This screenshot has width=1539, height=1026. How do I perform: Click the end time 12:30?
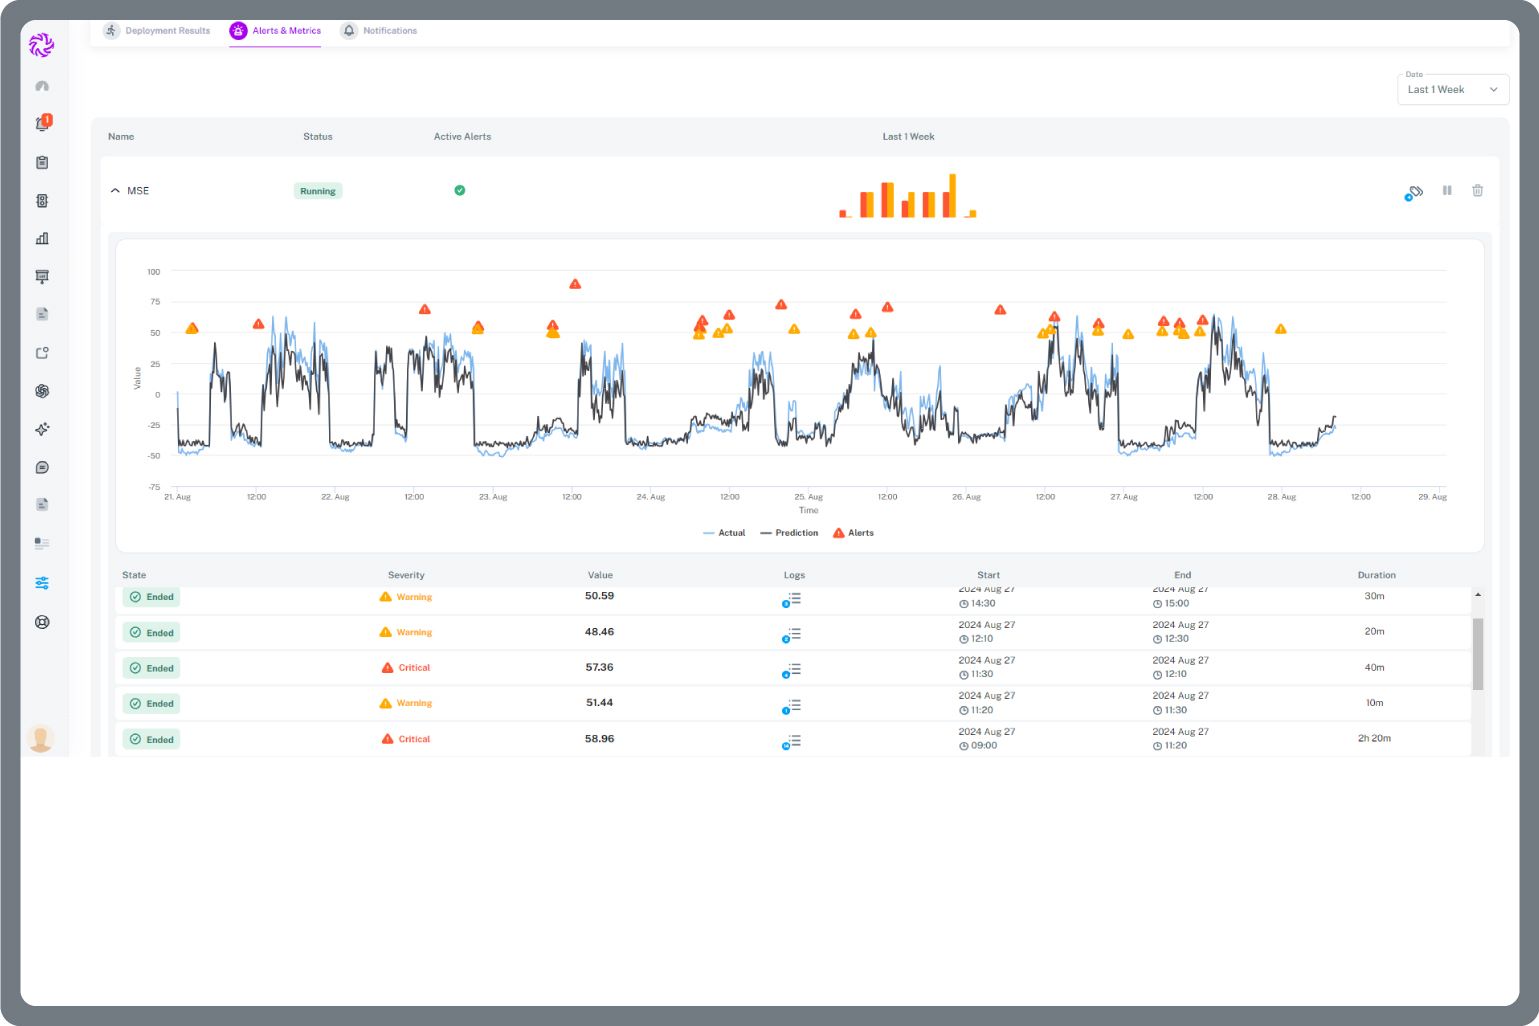click(1171, 638)
